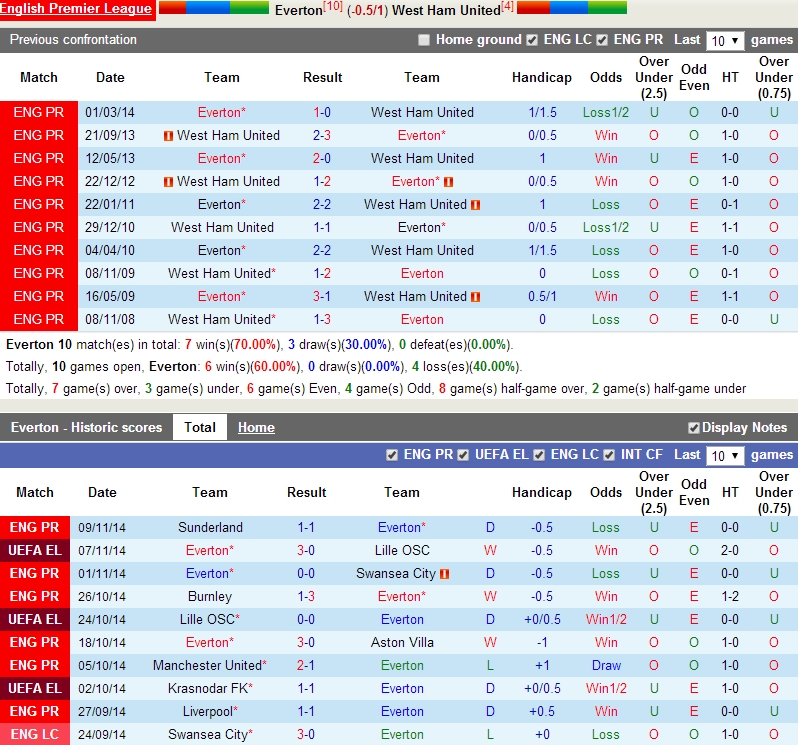Viewport: 798px width, 745px height.
Task: Click the ENG LC match label dated 24/09/14
Action: click(35, 734)
